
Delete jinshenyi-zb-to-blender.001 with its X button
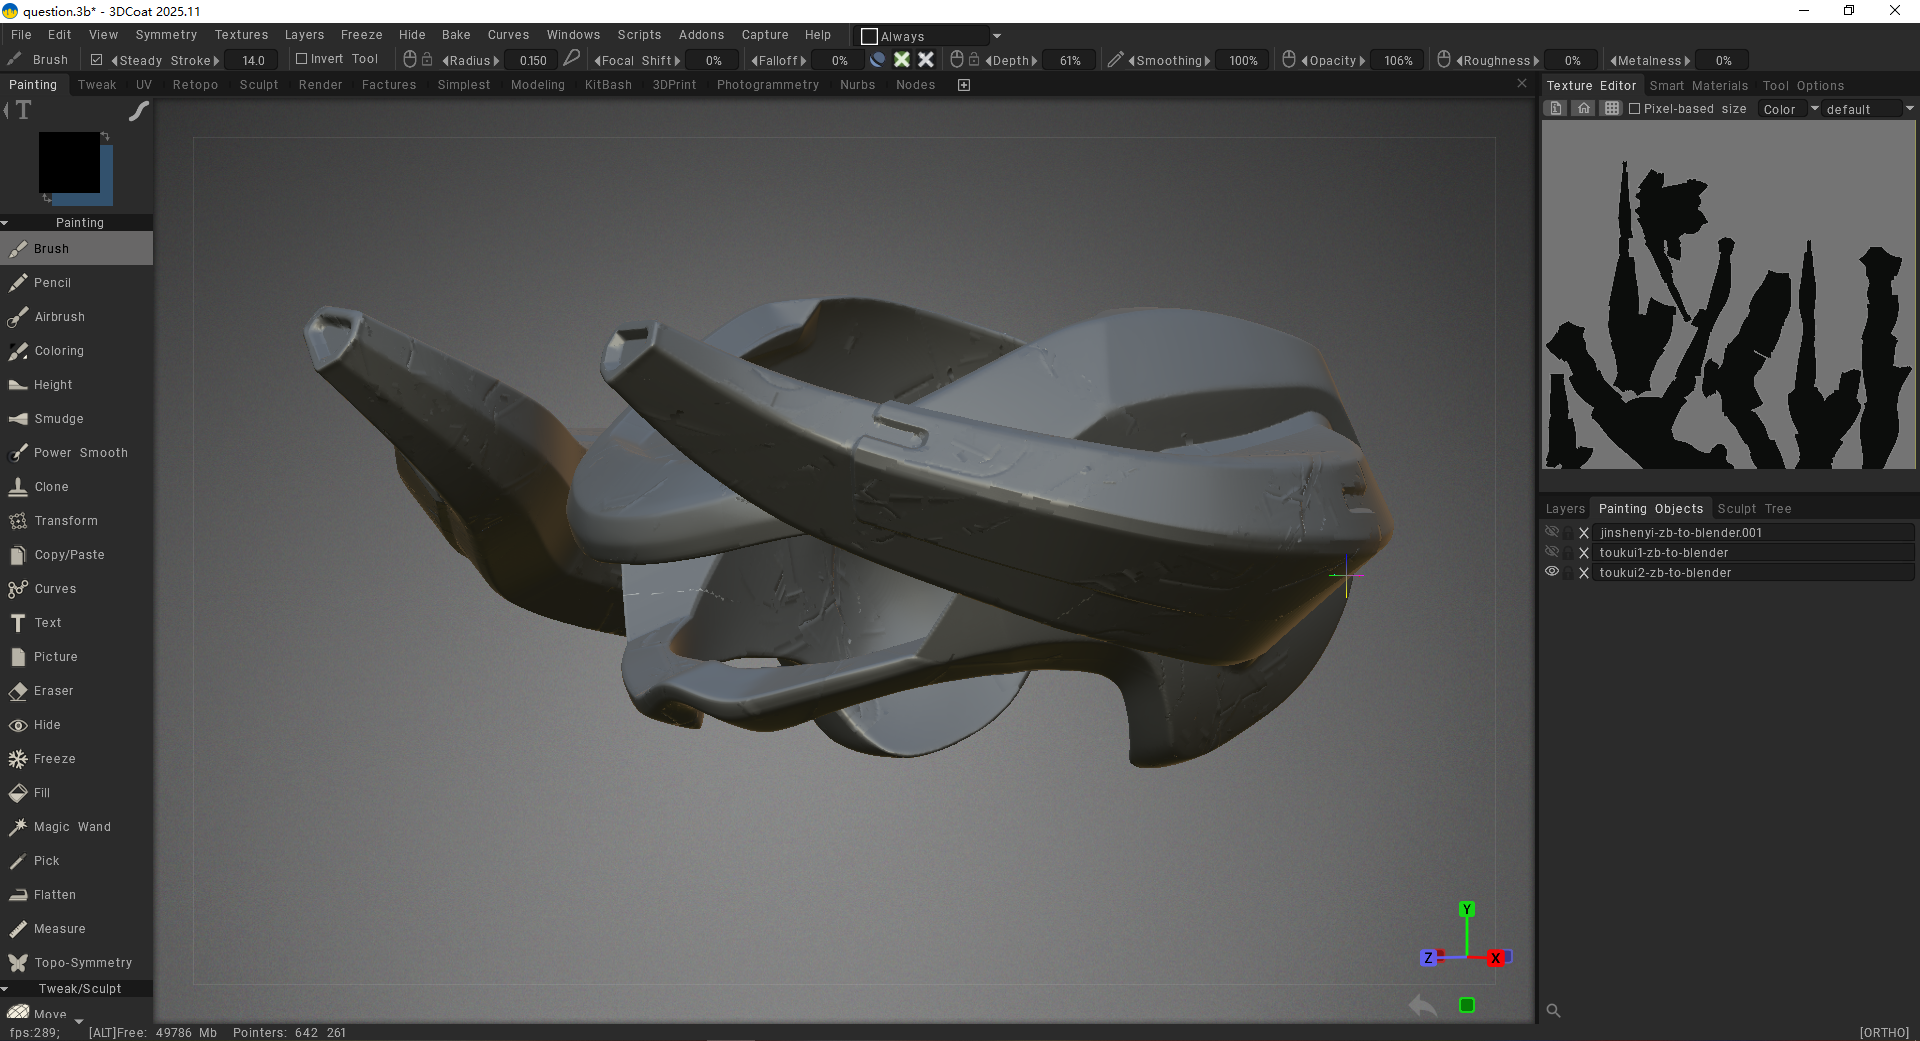click(1584, 533)
